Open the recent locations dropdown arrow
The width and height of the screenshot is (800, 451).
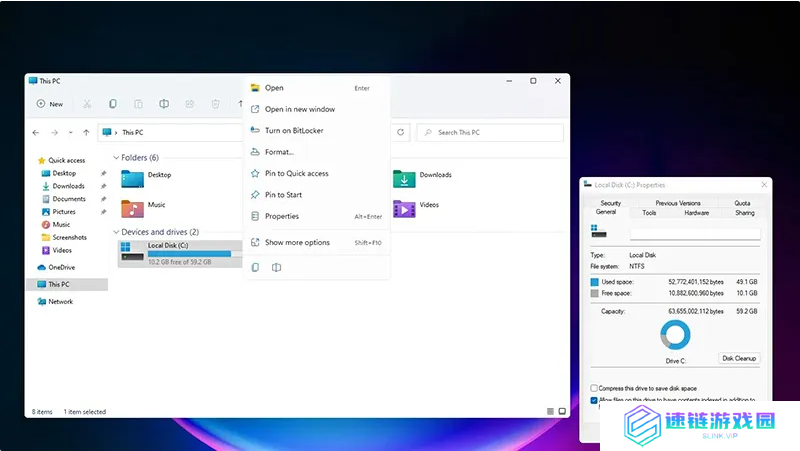[x=70, y=133]
